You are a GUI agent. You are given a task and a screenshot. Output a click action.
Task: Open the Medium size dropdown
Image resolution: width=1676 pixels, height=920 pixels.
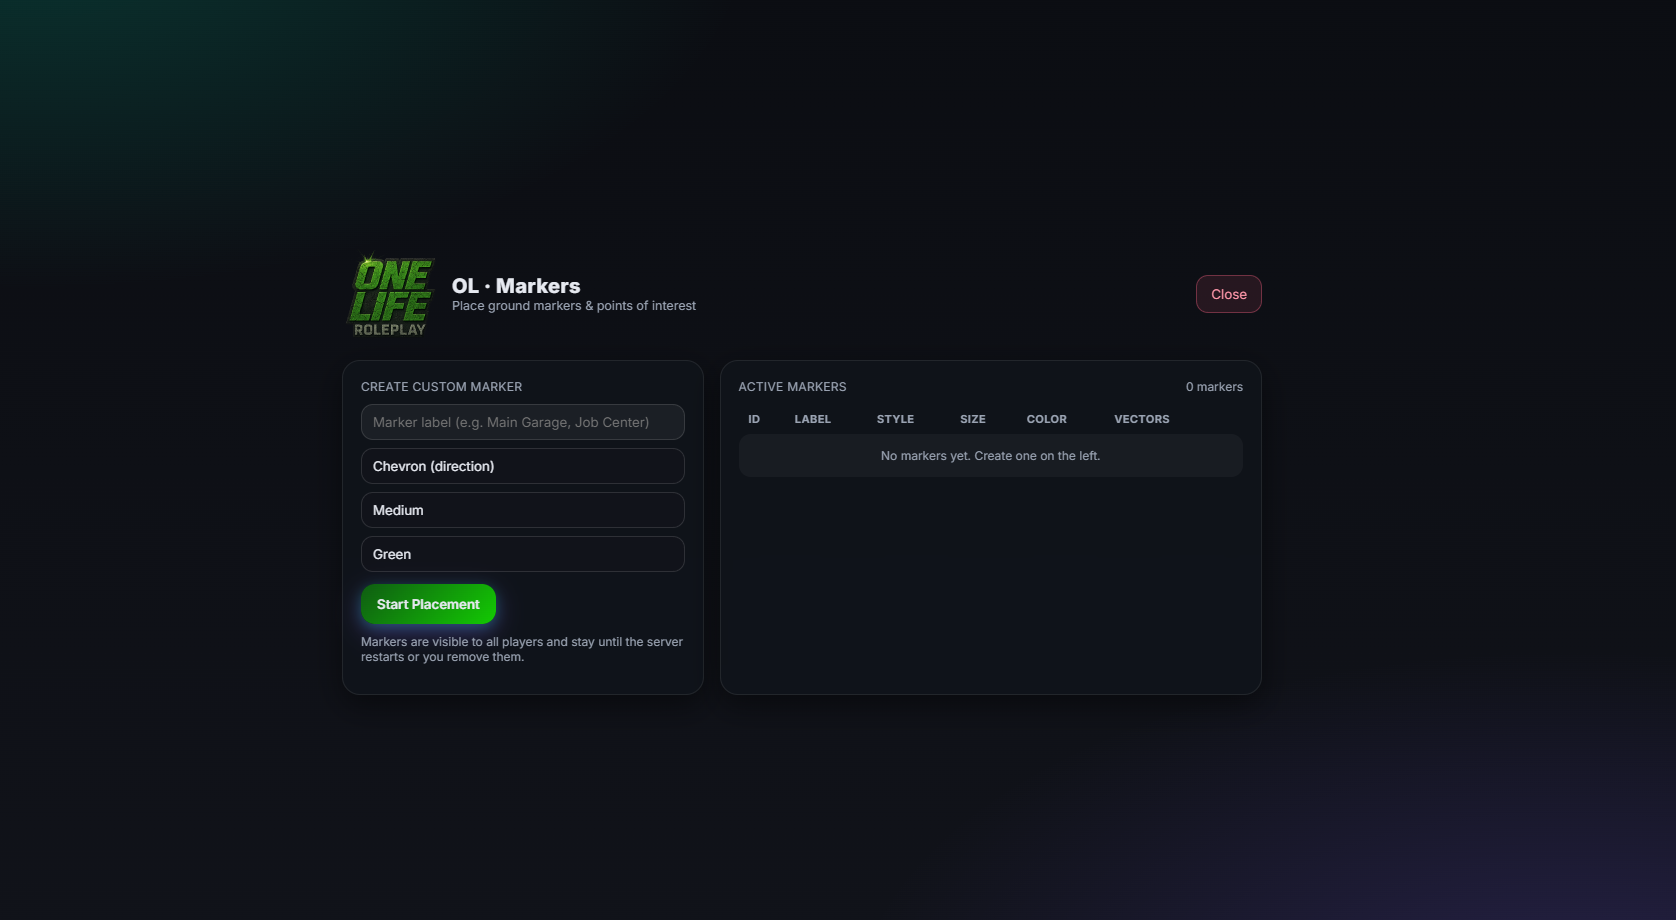522,510
